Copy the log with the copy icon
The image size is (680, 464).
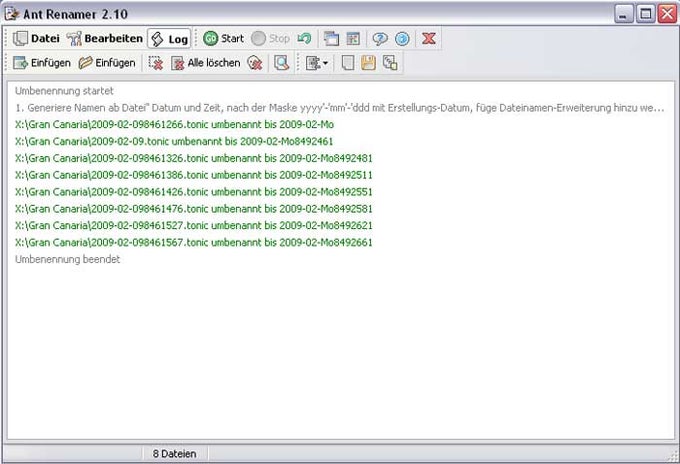(x=390, y=63)
